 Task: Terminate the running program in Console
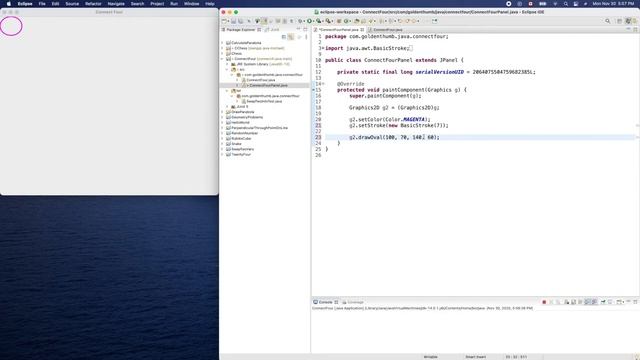point(544,302)
